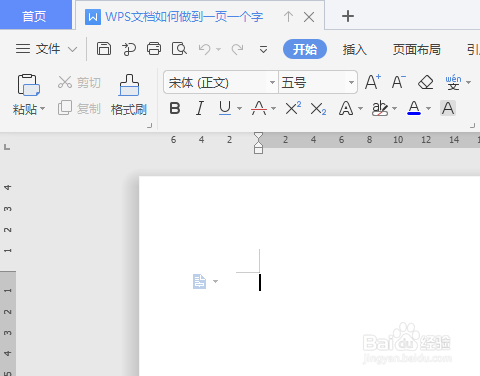Click the Paste clipboard icon
This screenshot has width=480, height=376.
click(x=28, y=85)
